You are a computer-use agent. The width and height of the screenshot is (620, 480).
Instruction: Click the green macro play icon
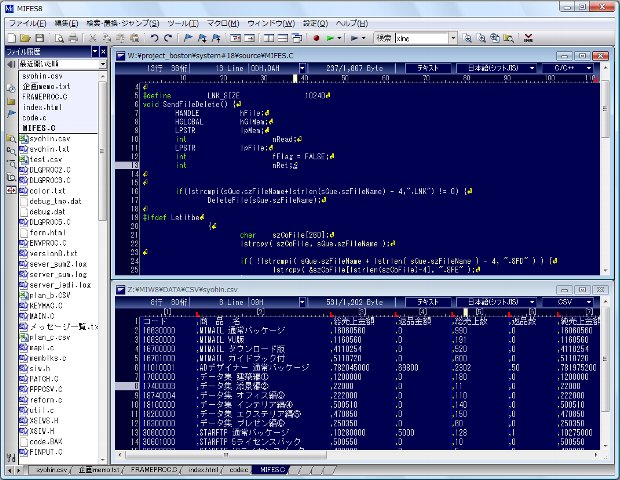(x=330, y=37)
